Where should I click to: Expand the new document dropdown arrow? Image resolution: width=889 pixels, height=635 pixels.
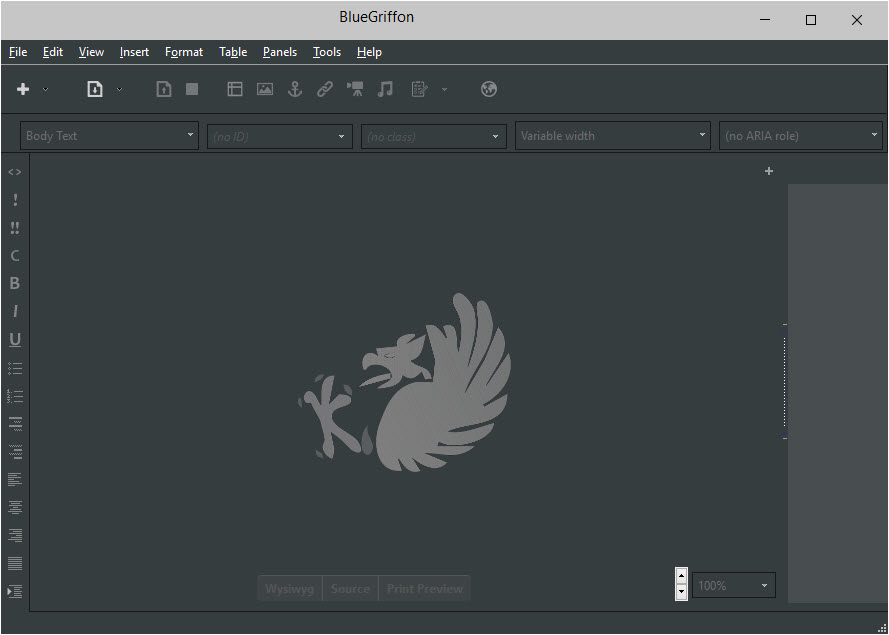(x=45, y=90)
